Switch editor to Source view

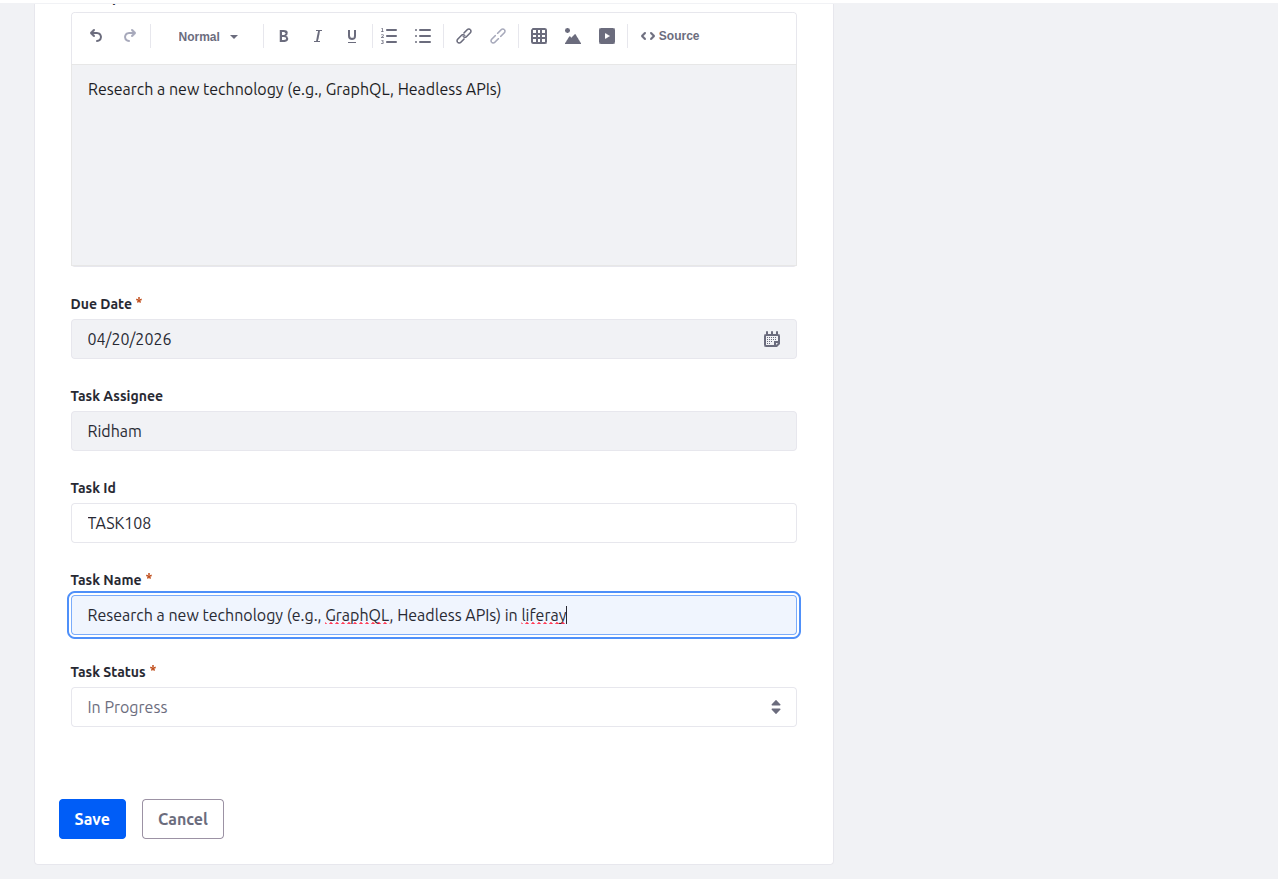pos(670,36)
